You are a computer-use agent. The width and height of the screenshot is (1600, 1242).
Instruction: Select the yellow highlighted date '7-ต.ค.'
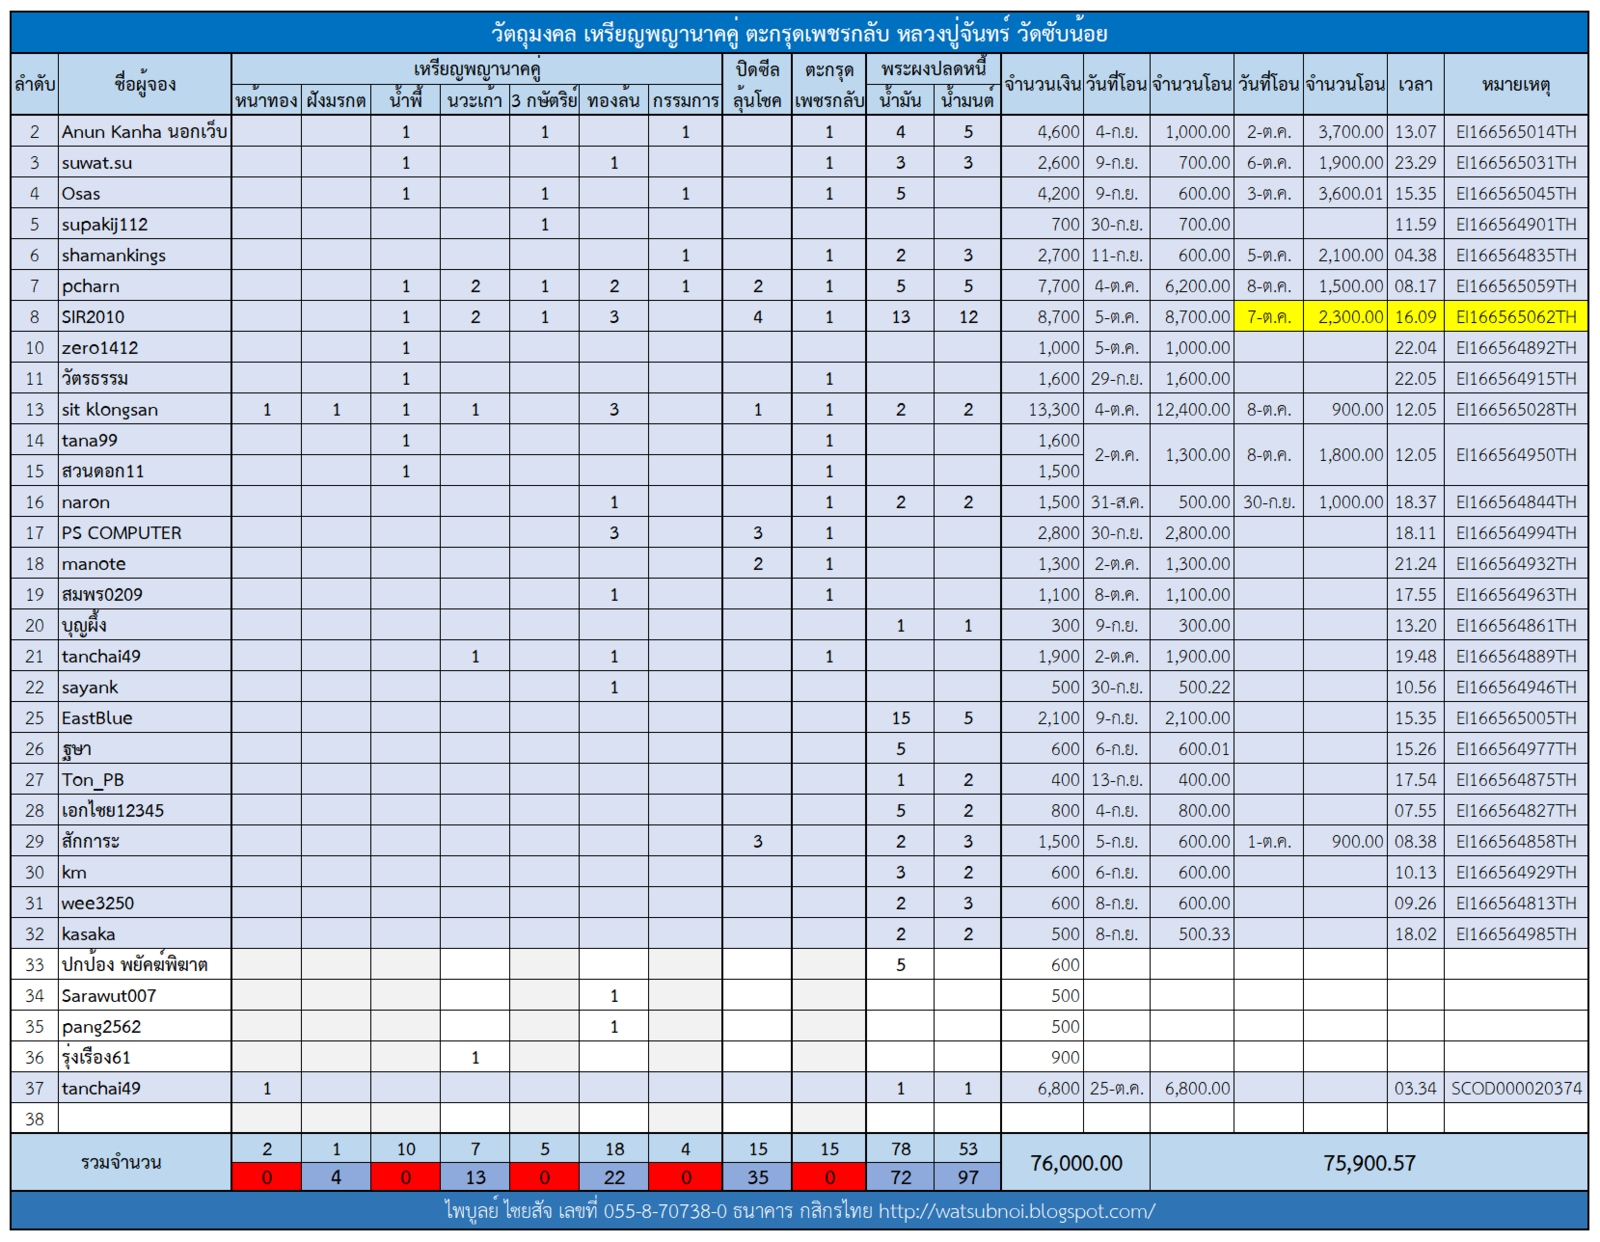(x=1269, y=317)
